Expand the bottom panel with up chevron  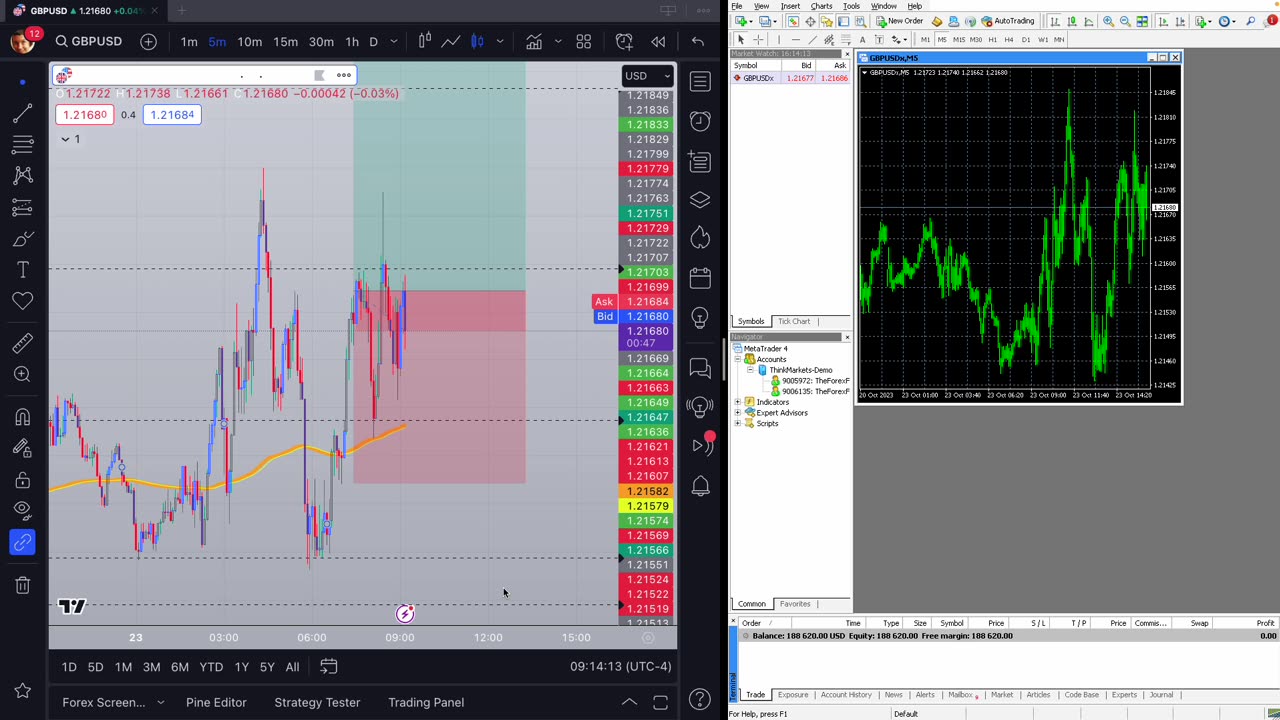[x=629, y=702]
